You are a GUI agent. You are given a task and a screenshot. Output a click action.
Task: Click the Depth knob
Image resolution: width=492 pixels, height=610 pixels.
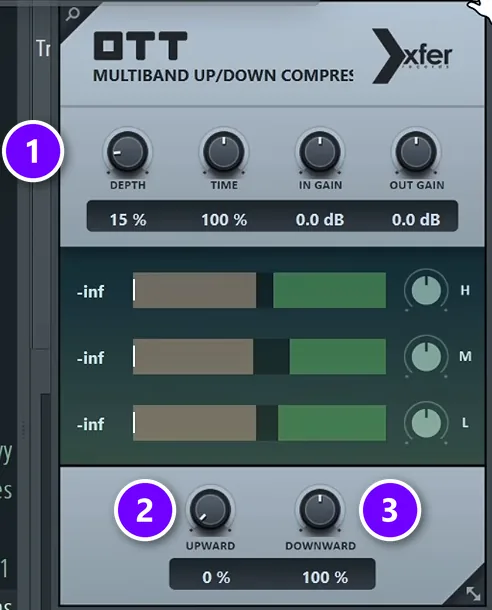point(127,152)
